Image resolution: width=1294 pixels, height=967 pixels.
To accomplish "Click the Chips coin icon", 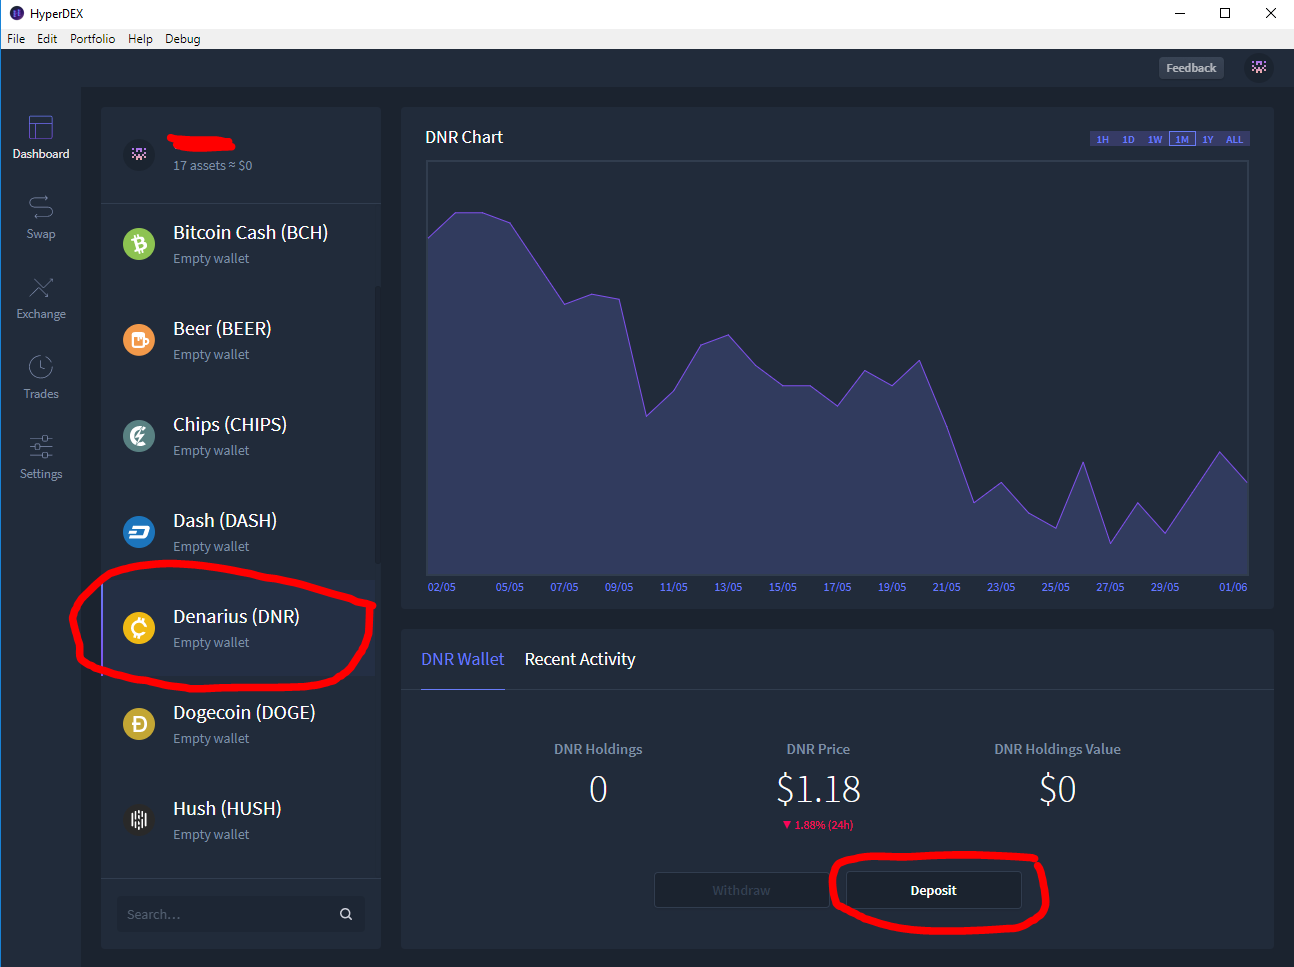I will [x=139, y=436].
